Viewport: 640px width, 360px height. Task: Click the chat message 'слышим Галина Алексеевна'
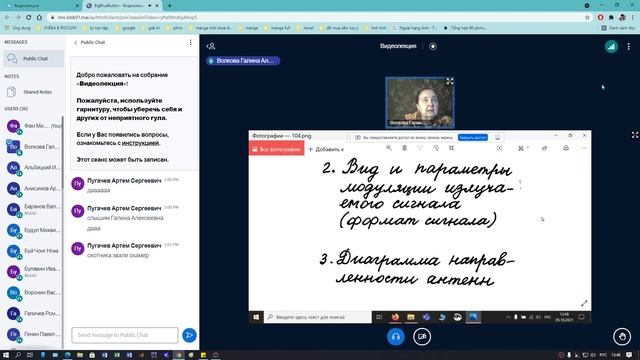(125, 218)
